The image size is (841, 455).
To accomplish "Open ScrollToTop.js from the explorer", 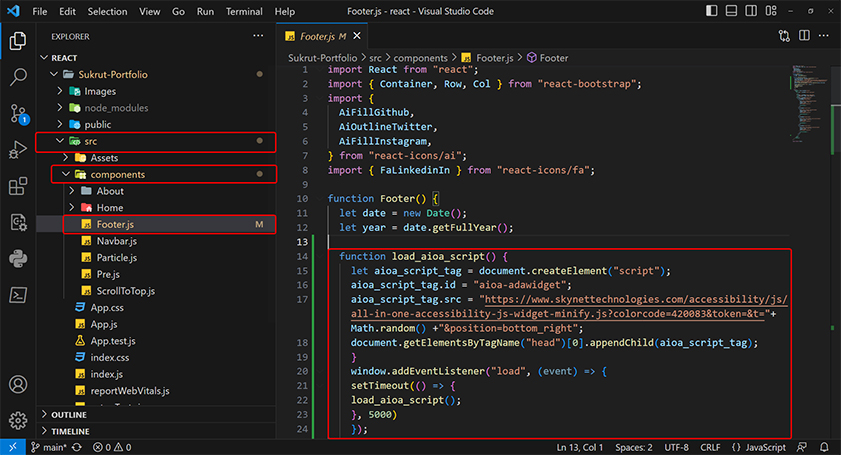I will [x=156, y=291].
